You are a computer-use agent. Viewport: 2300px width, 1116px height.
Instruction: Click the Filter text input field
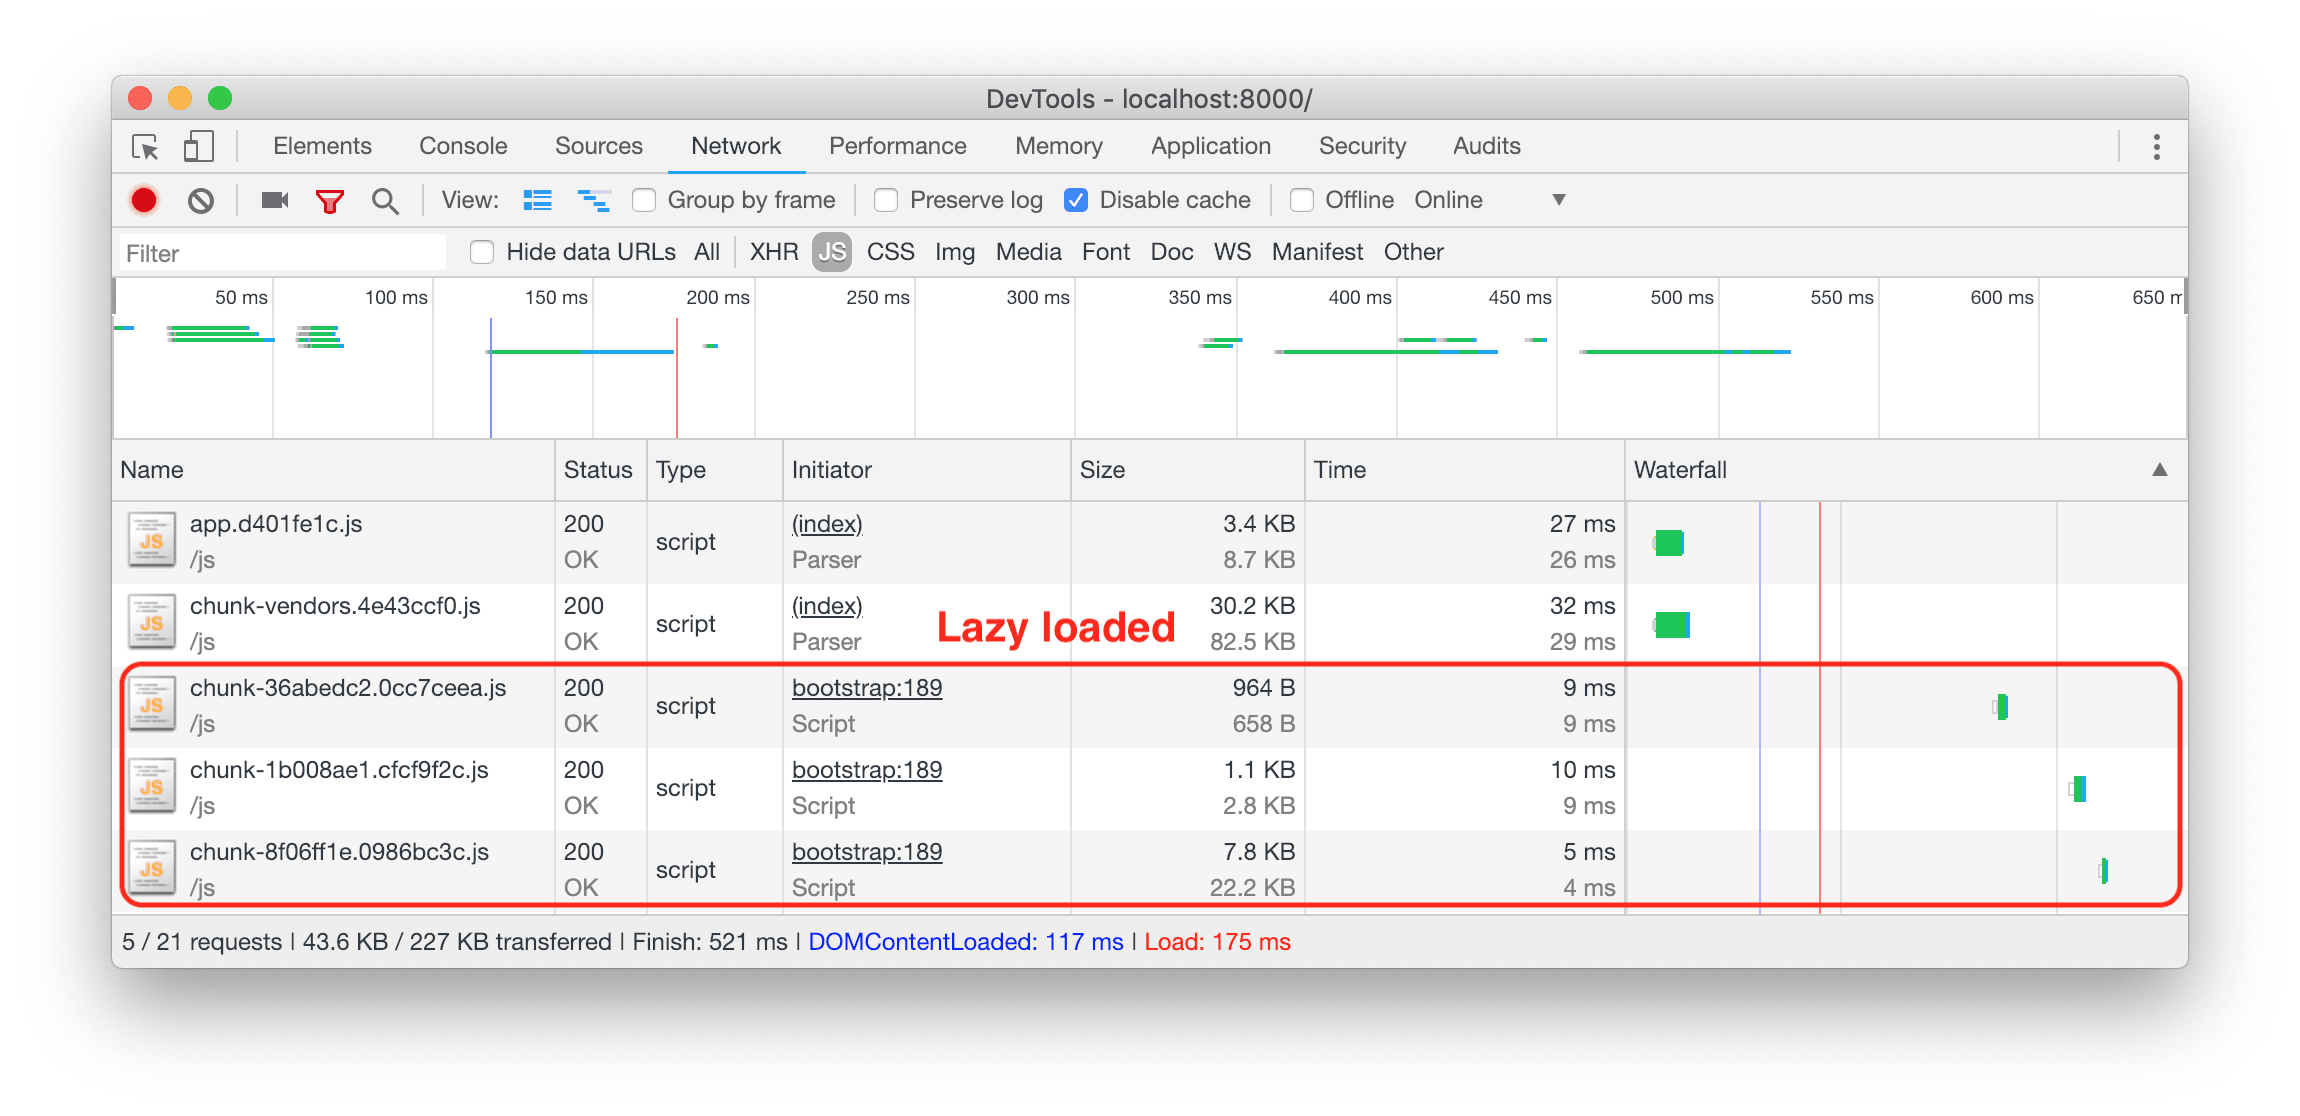pyautogui.click(x=282, y=253)
